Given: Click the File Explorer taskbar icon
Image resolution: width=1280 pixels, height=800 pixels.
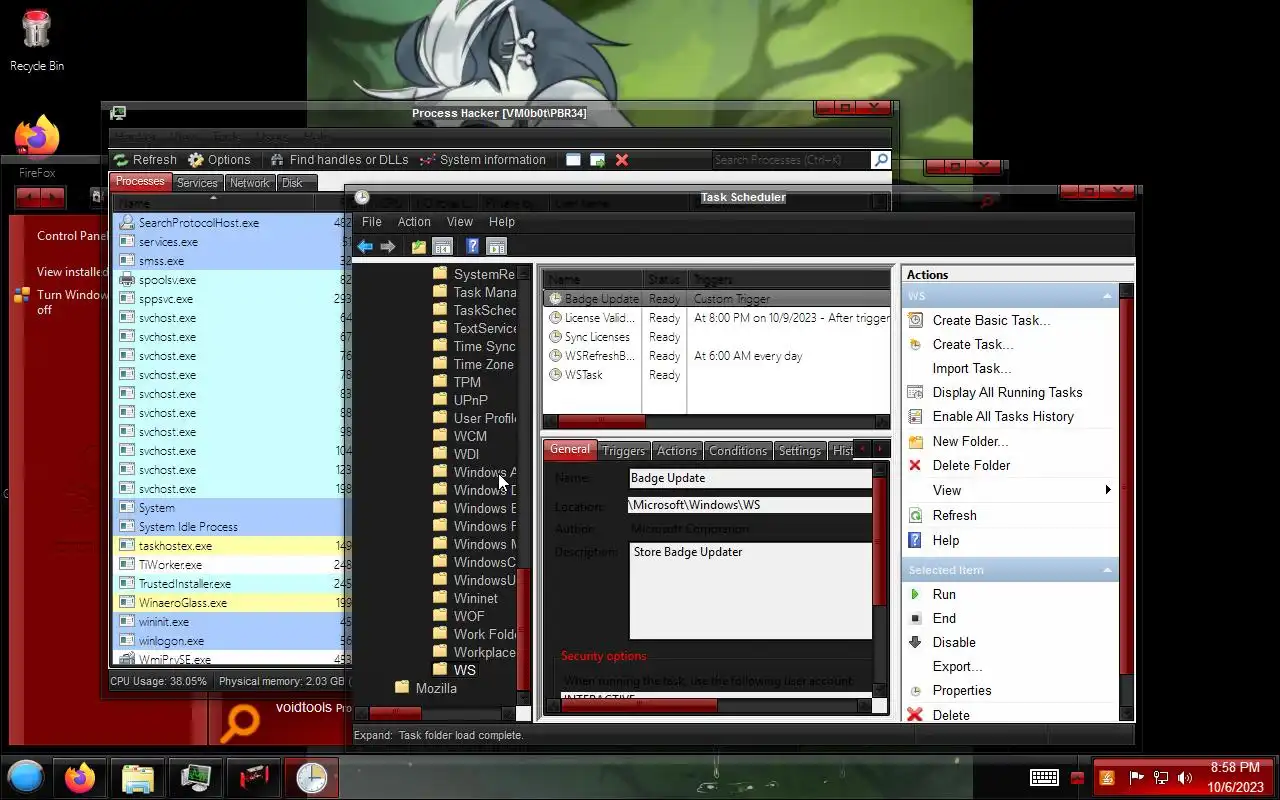Looking at the screenshot, I should (137, 778).
